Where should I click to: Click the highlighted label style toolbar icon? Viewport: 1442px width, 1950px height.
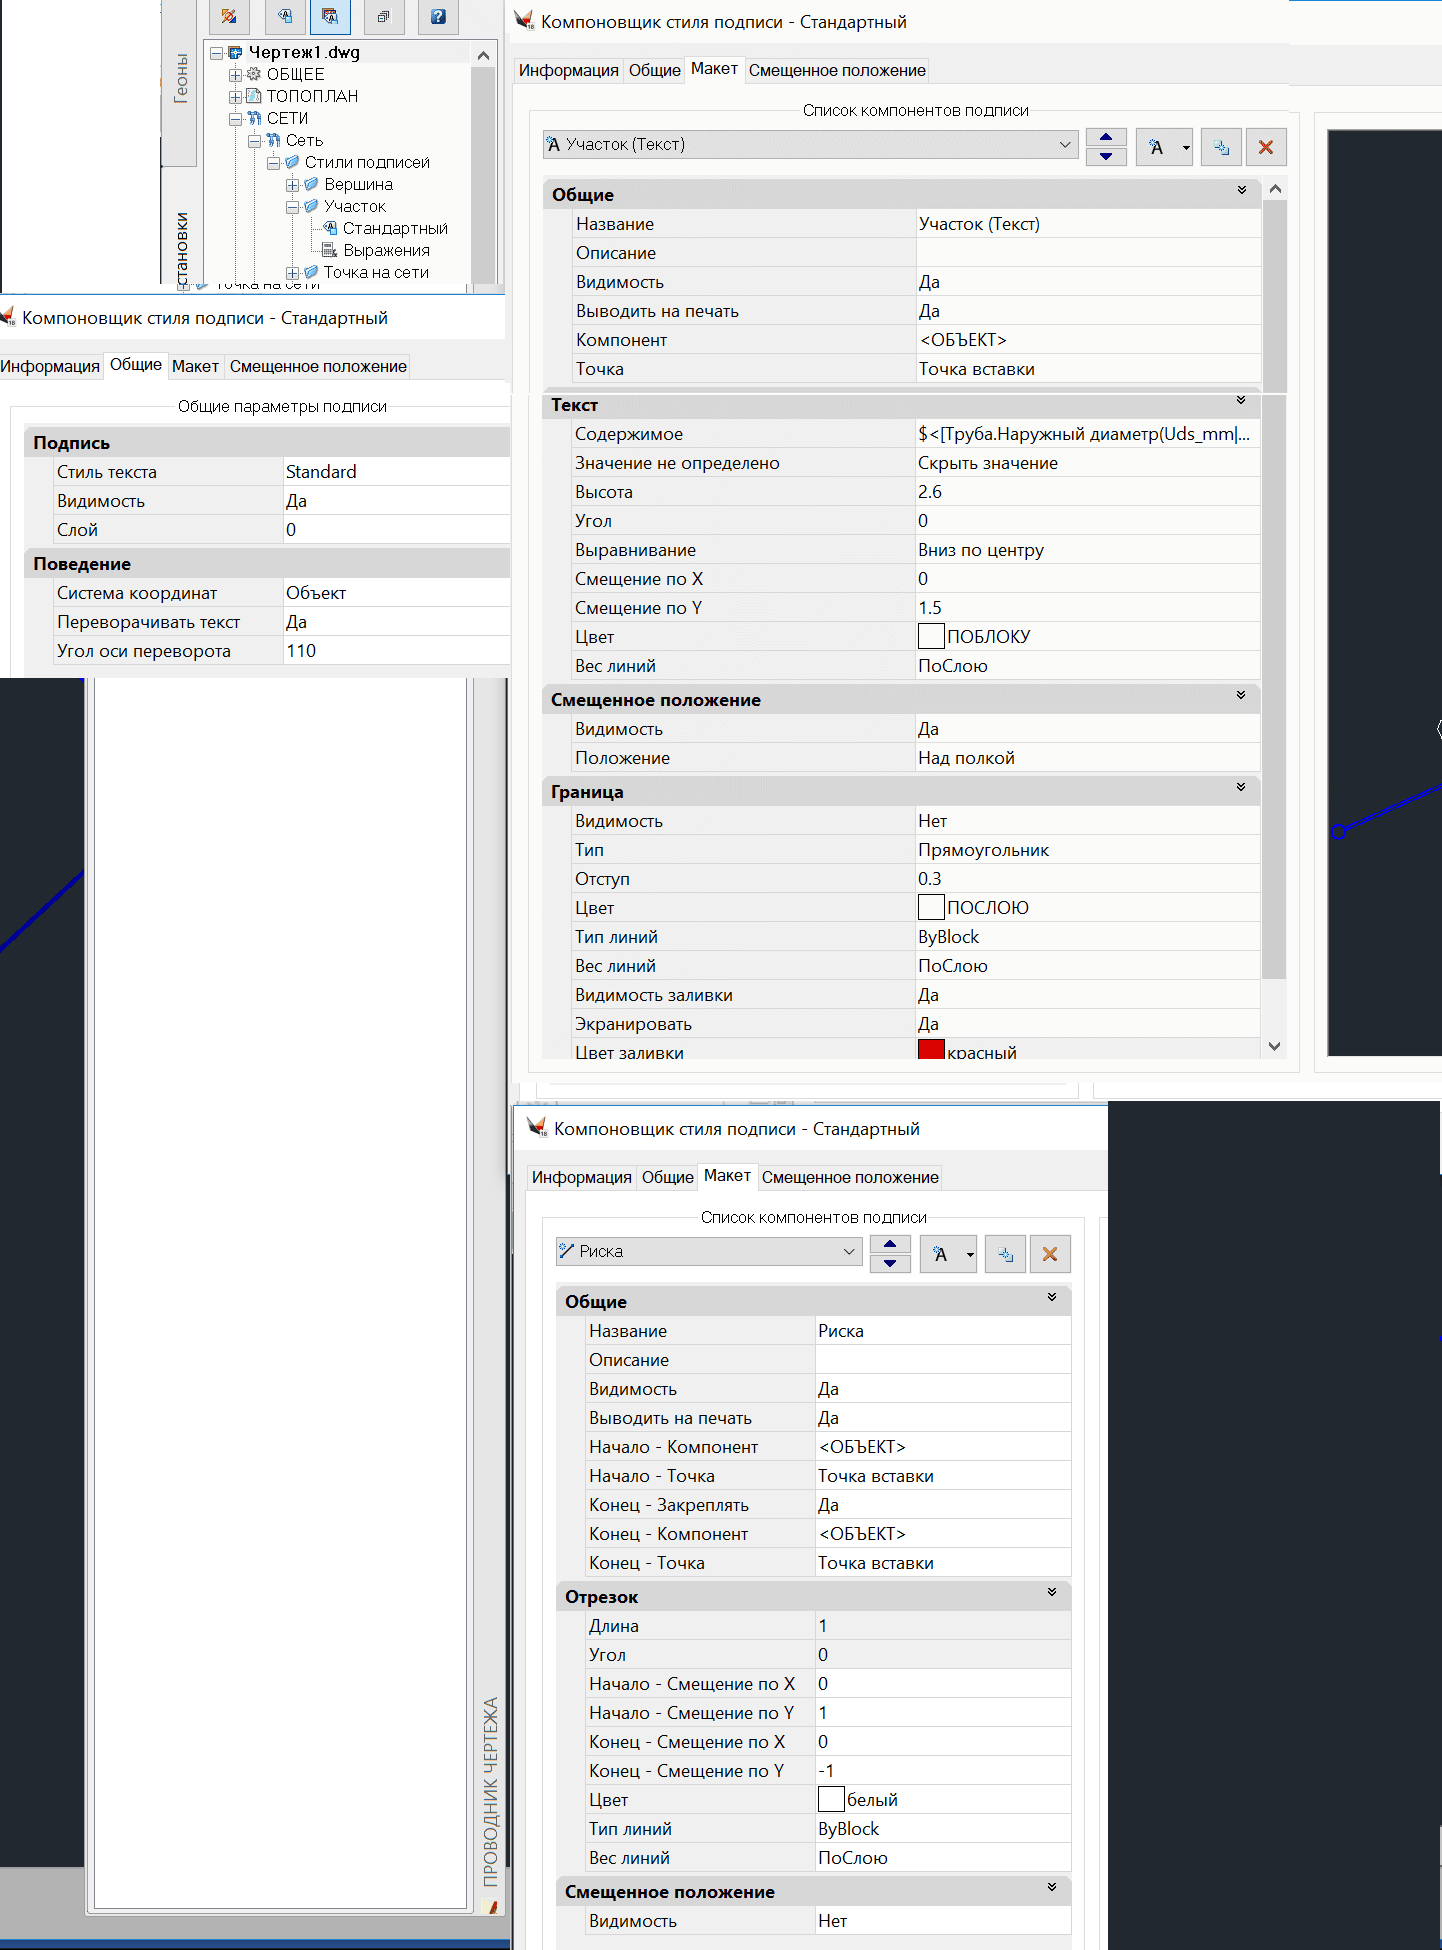pos(330,16)
